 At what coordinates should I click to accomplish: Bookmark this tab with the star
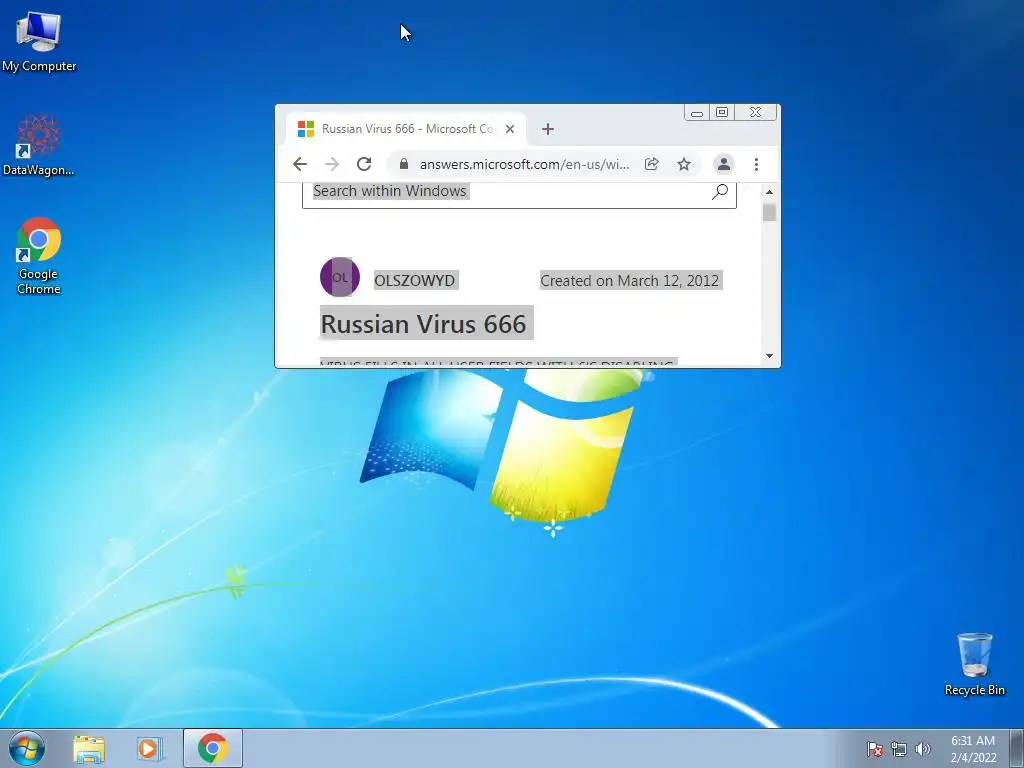(x=684, y=164)
